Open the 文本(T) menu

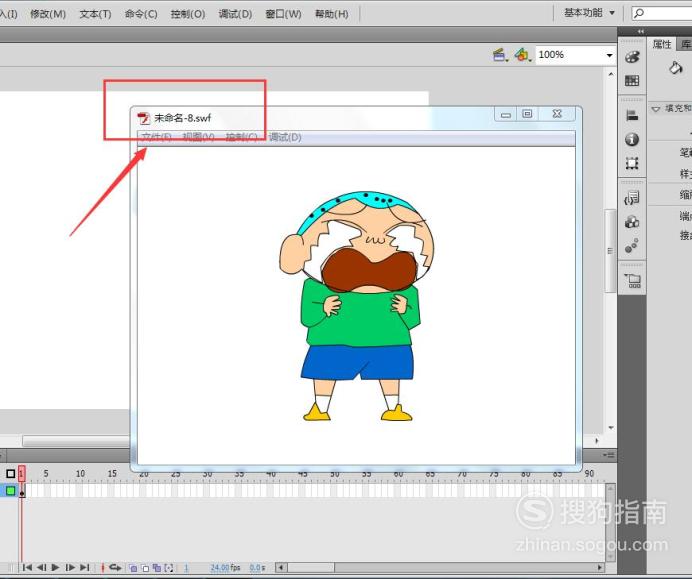click(95, 14)
